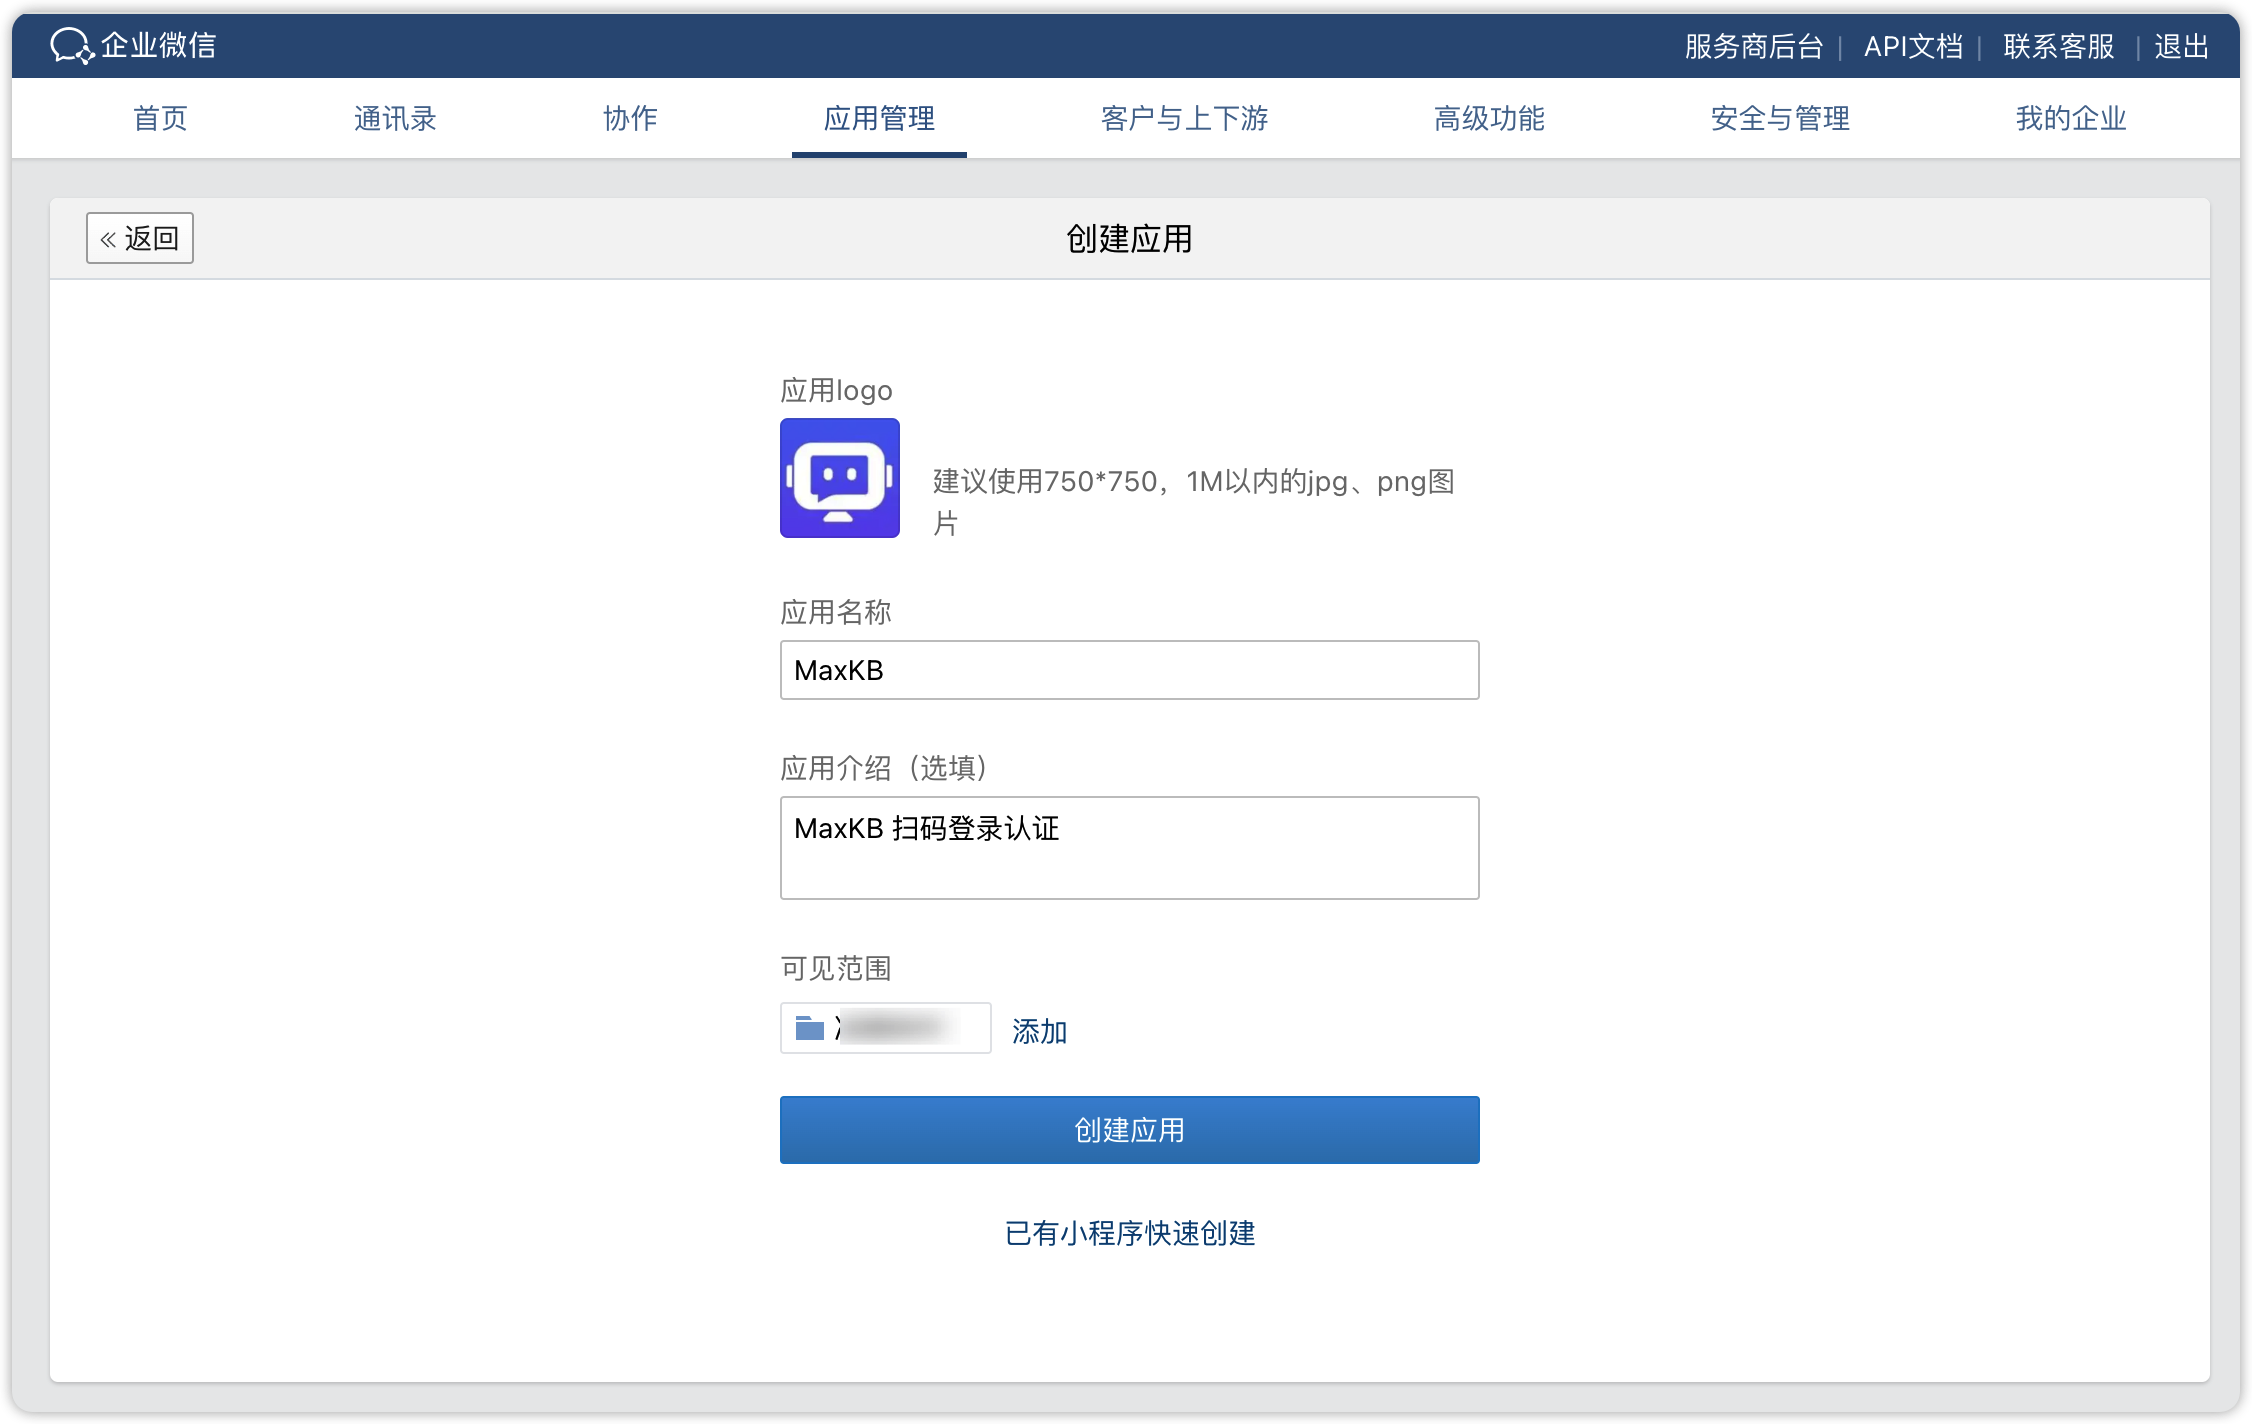Click the 企业微信 logo icon
The width and height of the screenshot is (2252, 1424).
click(x=72, y=45)
